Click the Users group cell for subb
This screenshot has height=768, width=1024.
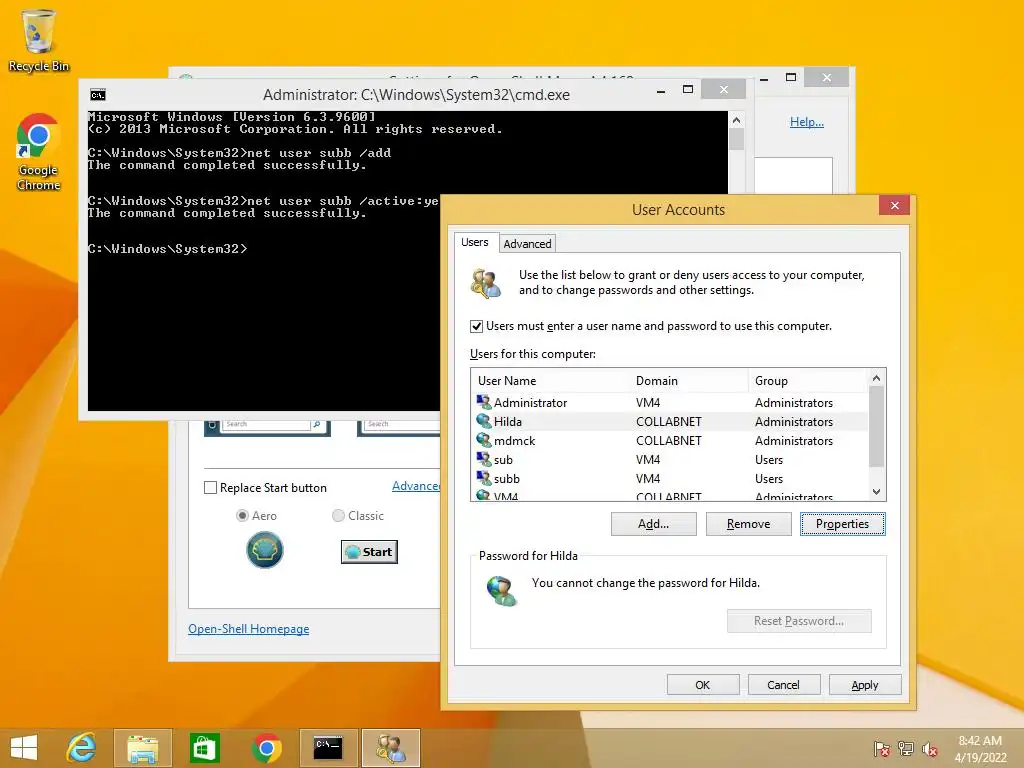[x=769, y=479]
